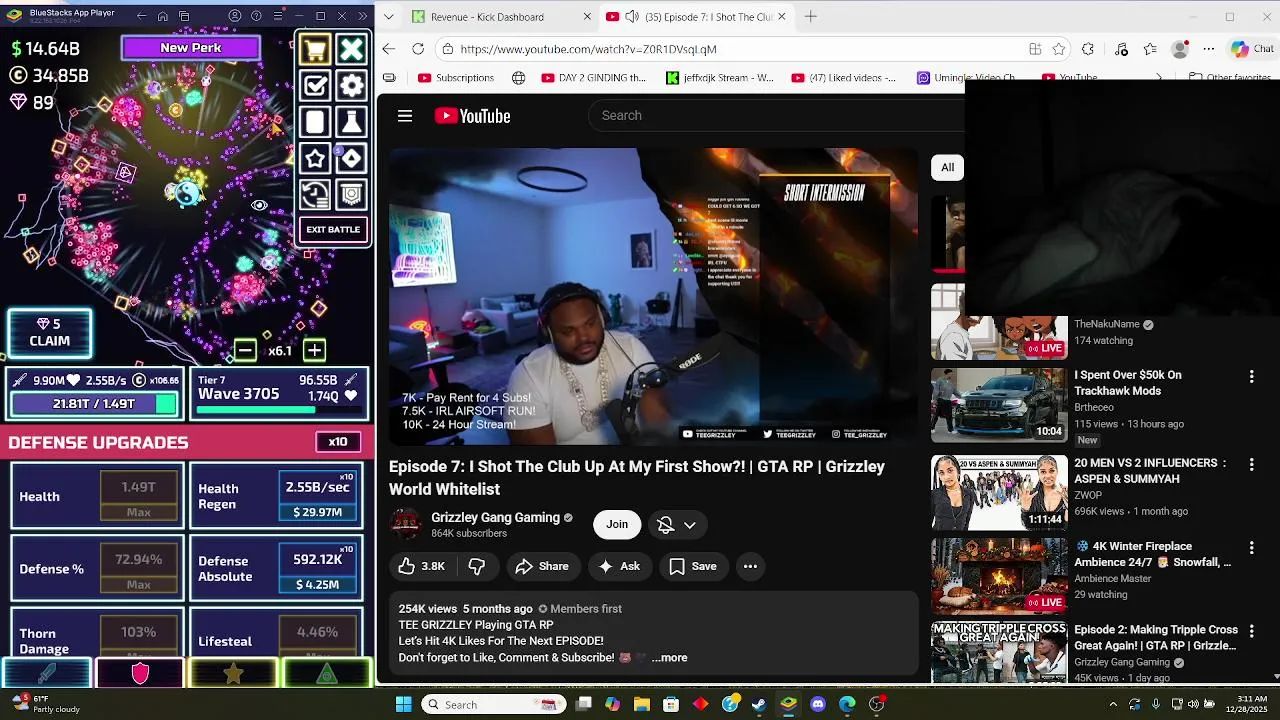Open Windows Start menu
Image resolution: width=1280 pixels, height=720 pixels.
pos(403,704)
